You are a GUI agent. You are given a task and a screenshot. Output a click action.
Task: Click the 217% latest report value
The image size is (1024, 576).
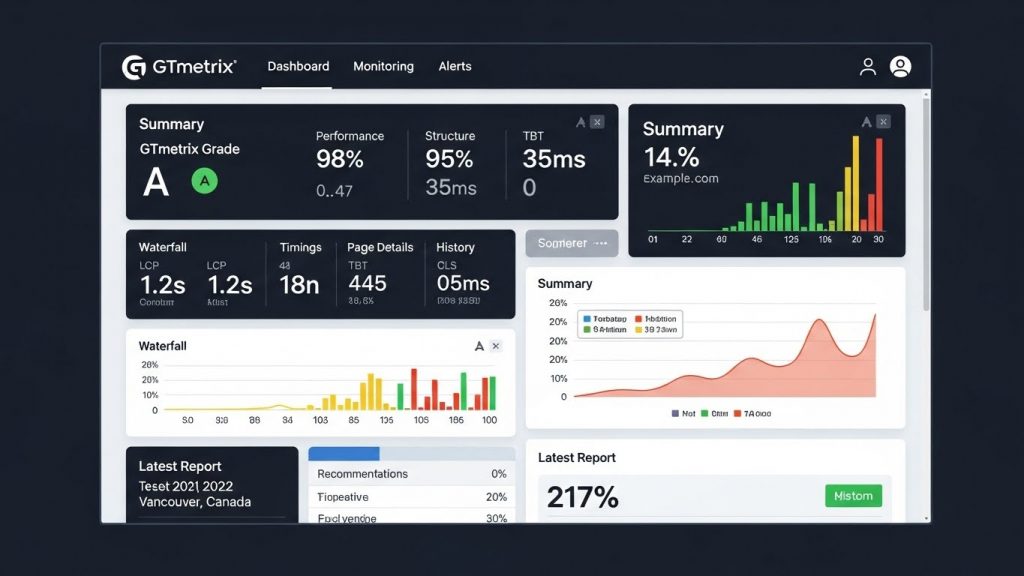click(583, 497)
